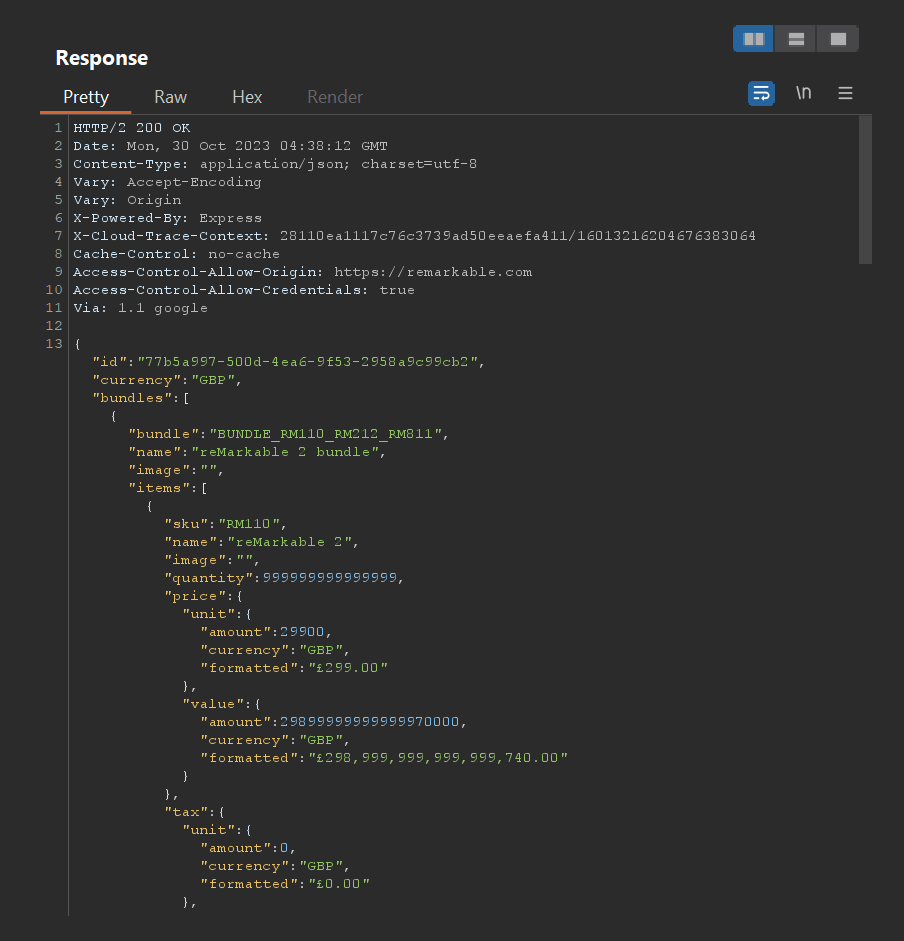Switch to the Hex tab
The image size is (904, 941).
pyautogui.click(x=247, y=97)
